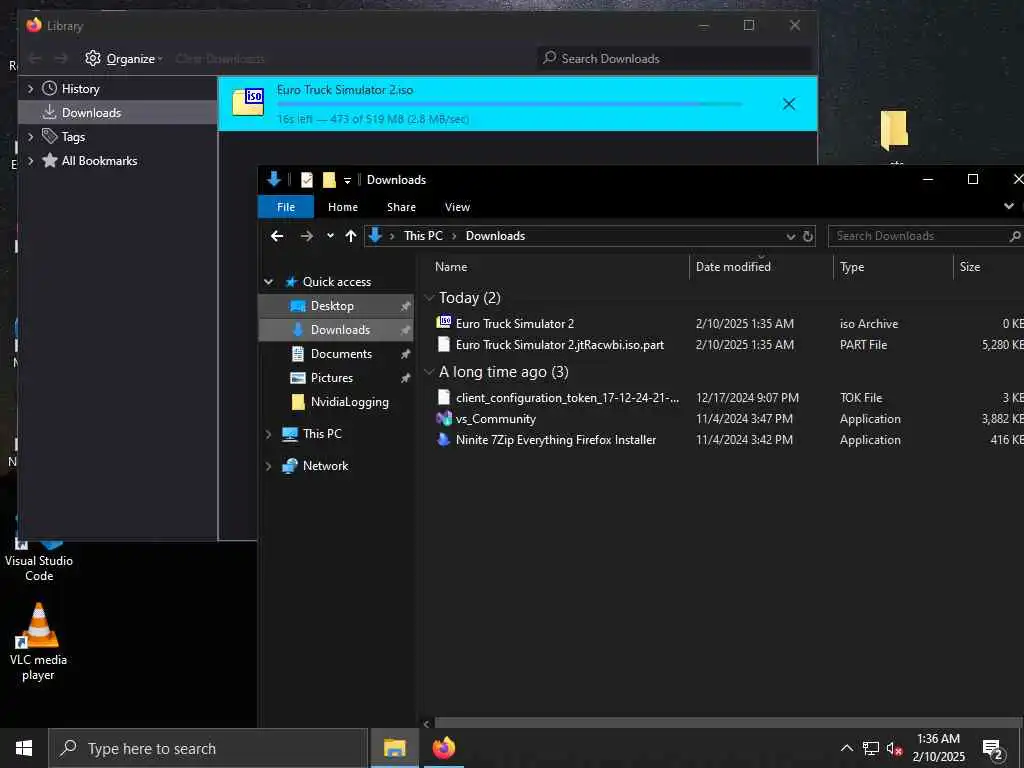Click the taskbar Type here to search box
1024x768 pixels.
pyautogui.click(x=208, y=748)
